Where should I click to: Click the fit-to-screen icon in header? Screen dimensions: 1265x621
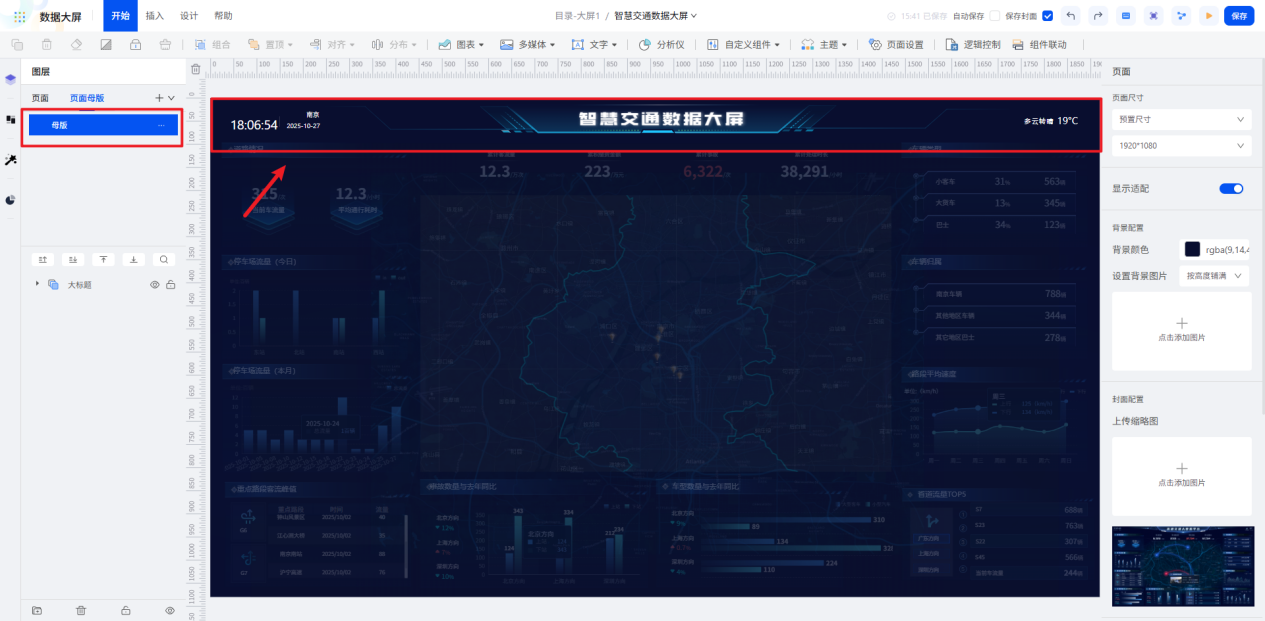pyautogui.click(x=1154, y=16)
